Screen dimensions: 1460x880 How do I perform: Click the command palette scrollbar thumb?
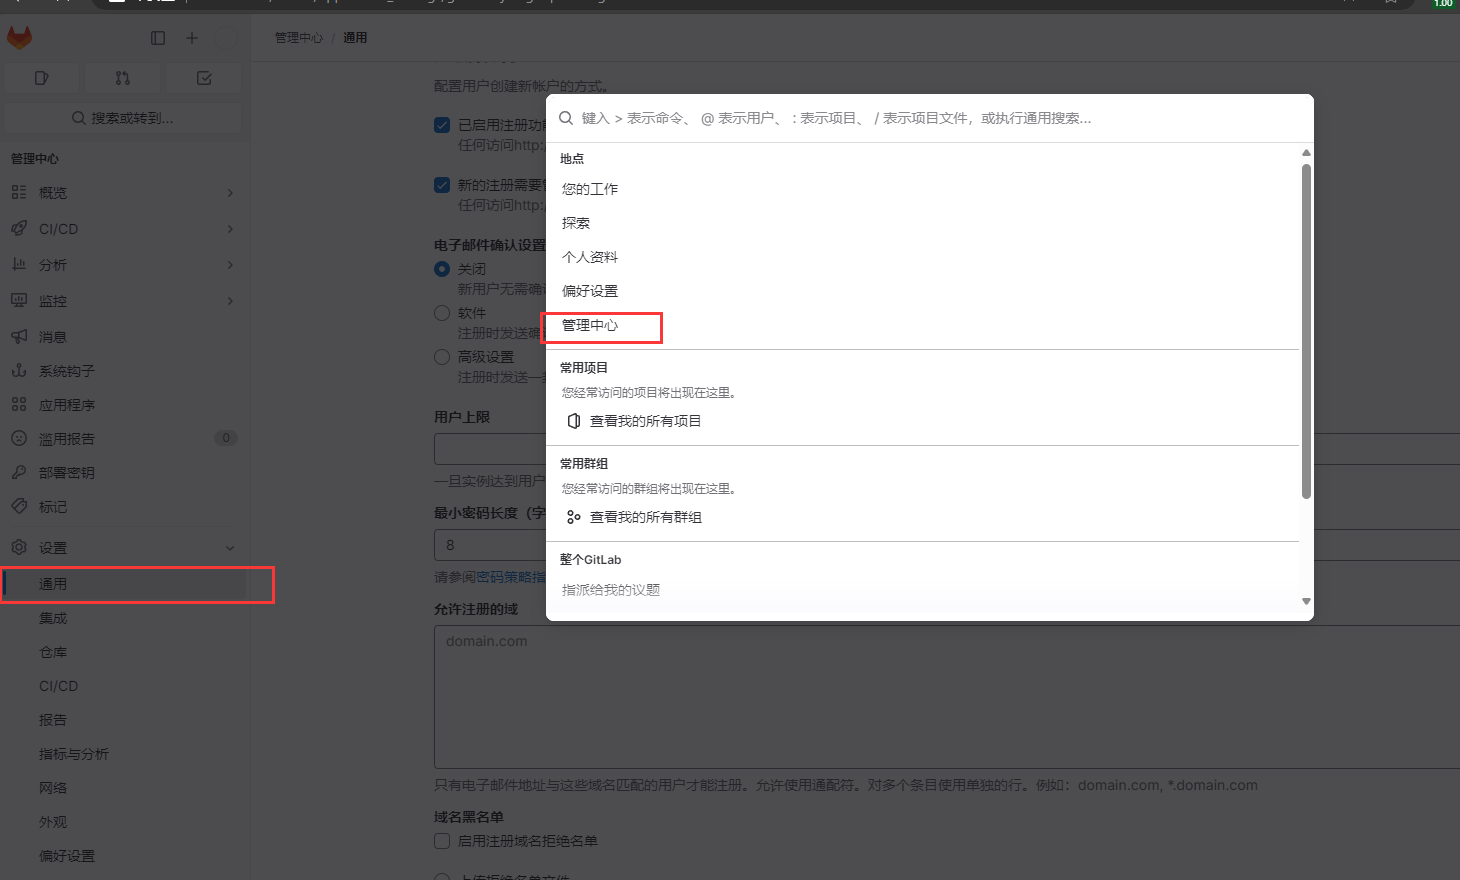(1306, 331)
